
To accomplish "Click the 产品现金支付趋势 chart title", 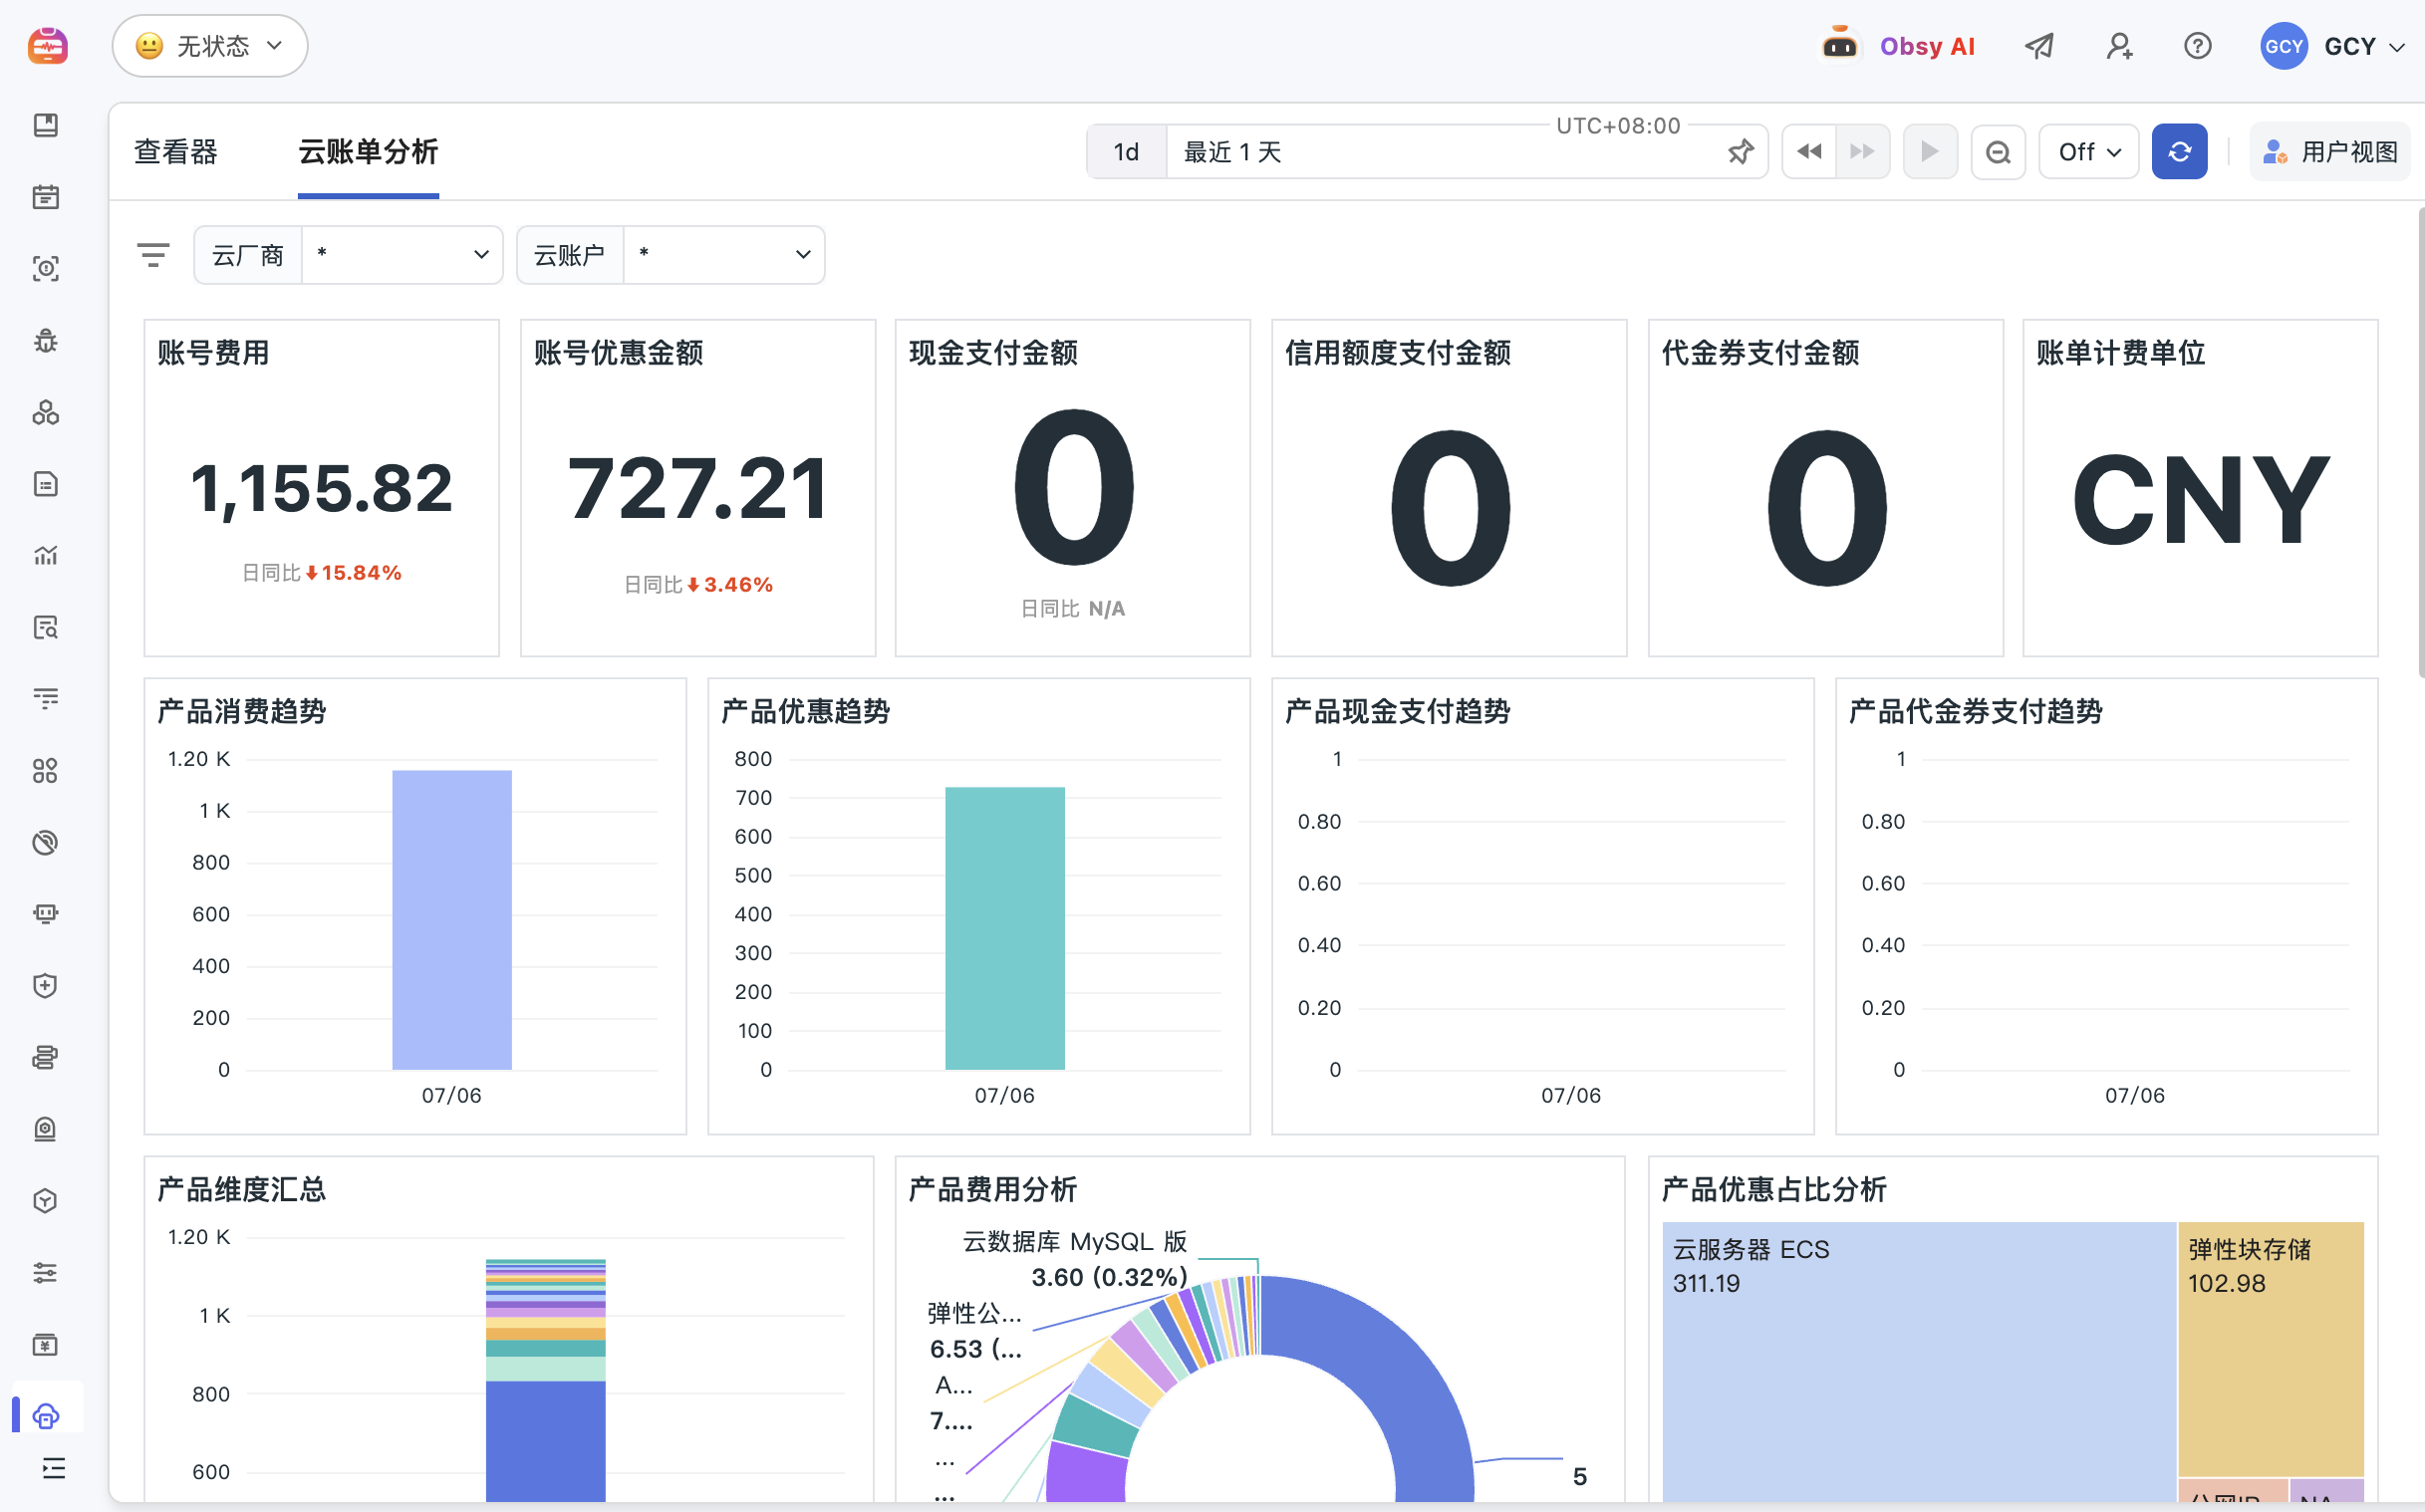I will [x=1397, y=711].
